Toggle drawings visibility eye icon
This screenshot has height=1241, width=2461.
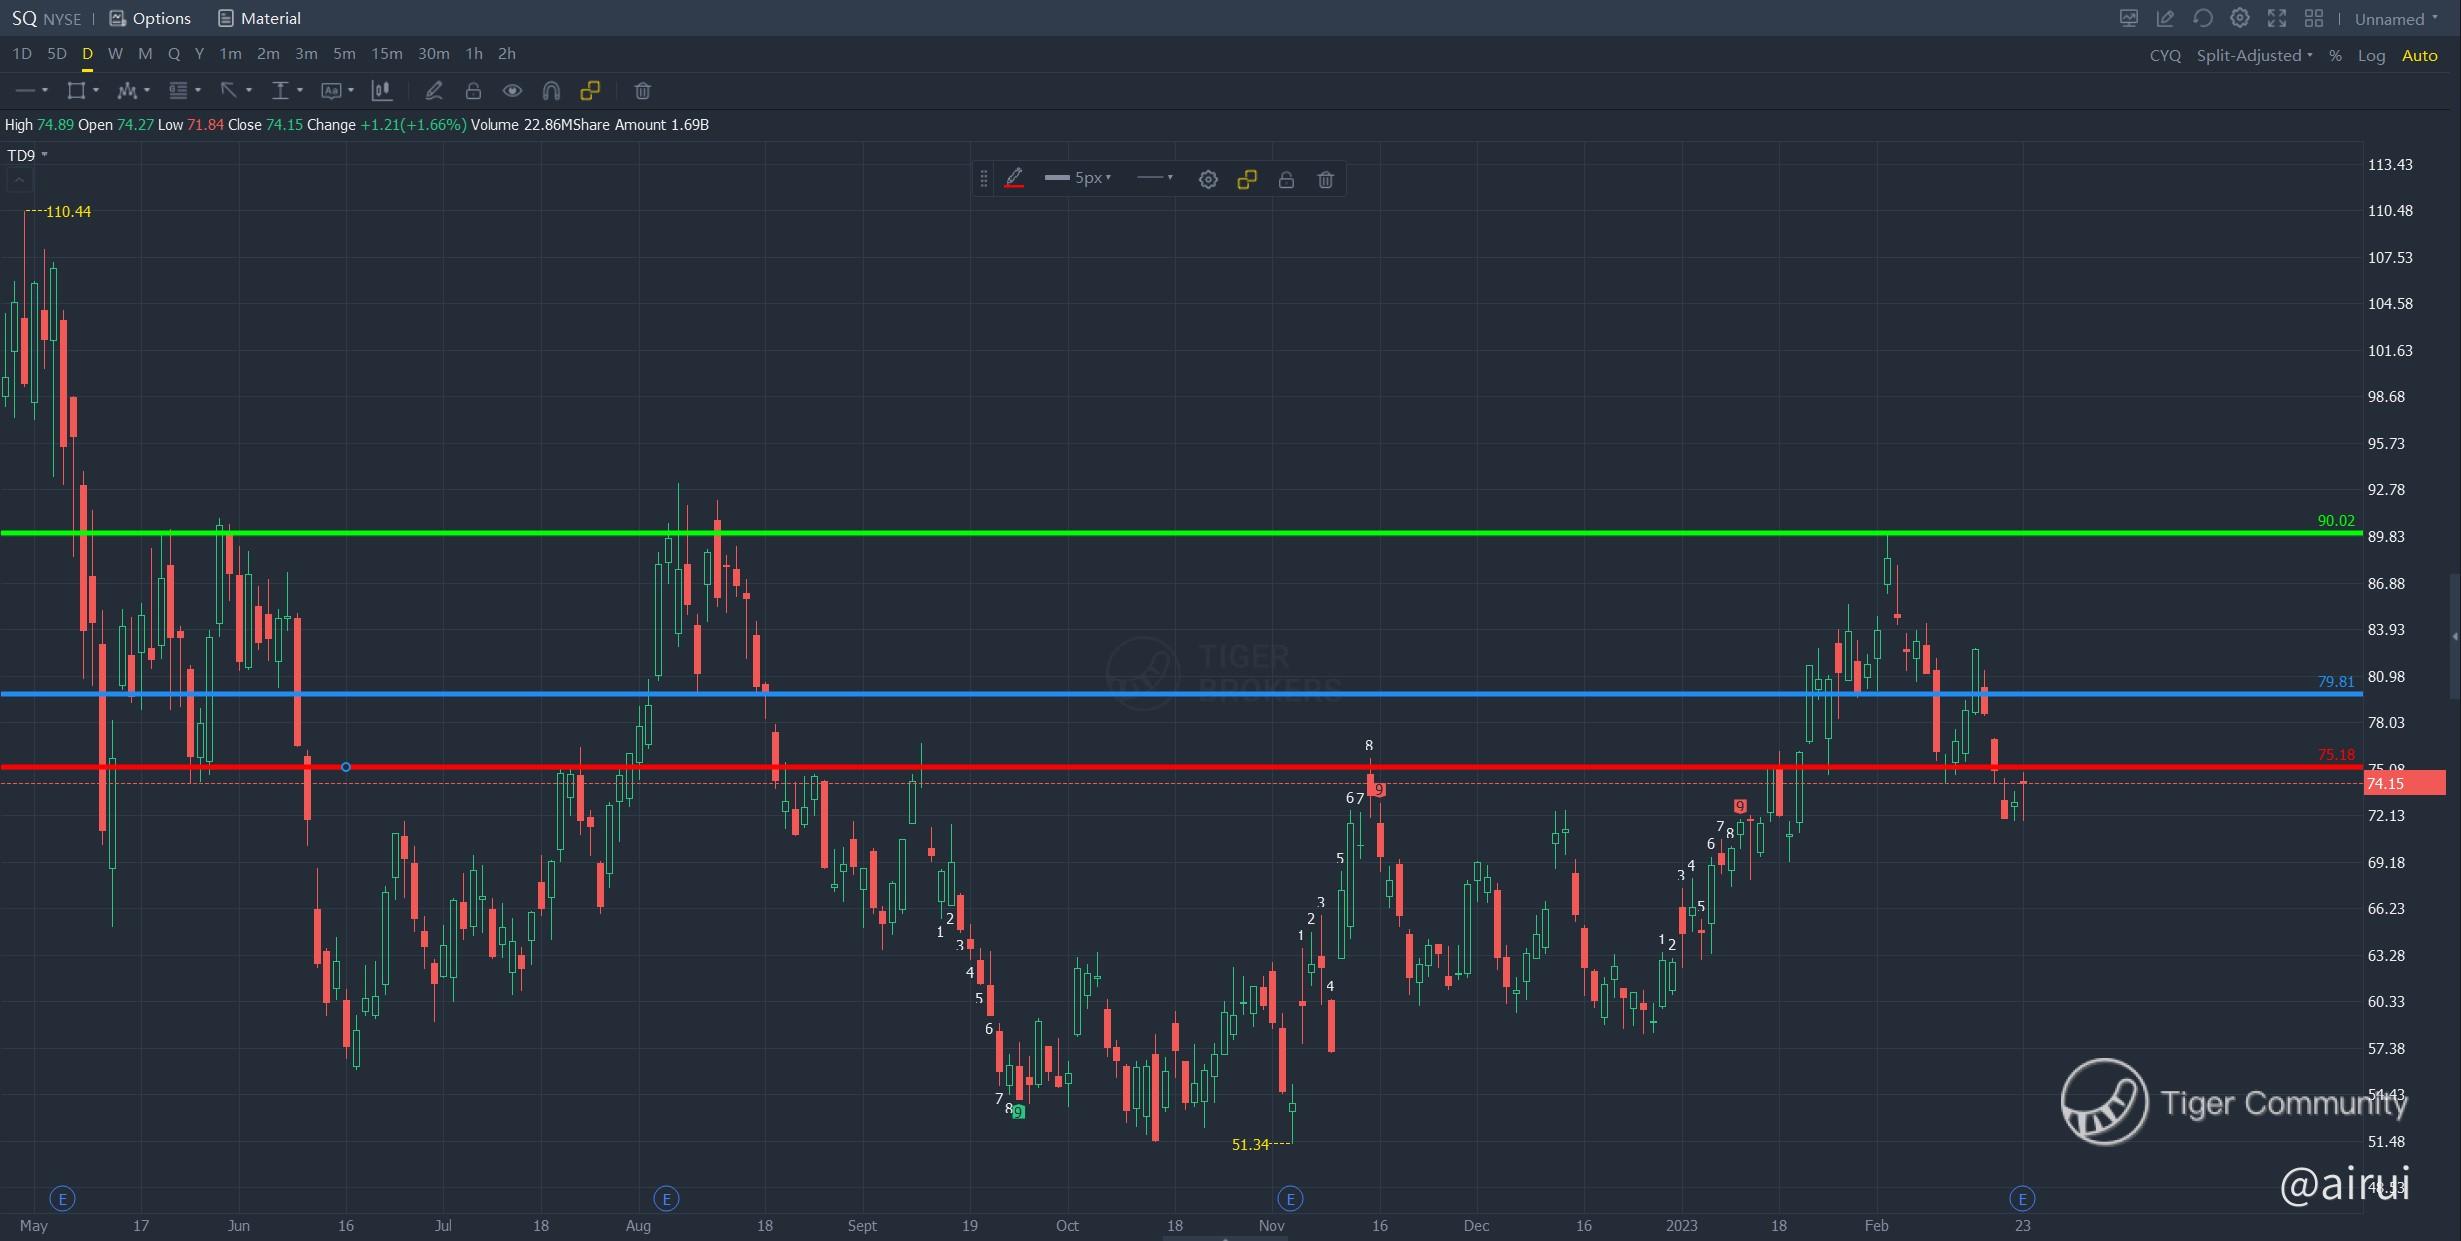pyautogui.click(x=512, y=91)
